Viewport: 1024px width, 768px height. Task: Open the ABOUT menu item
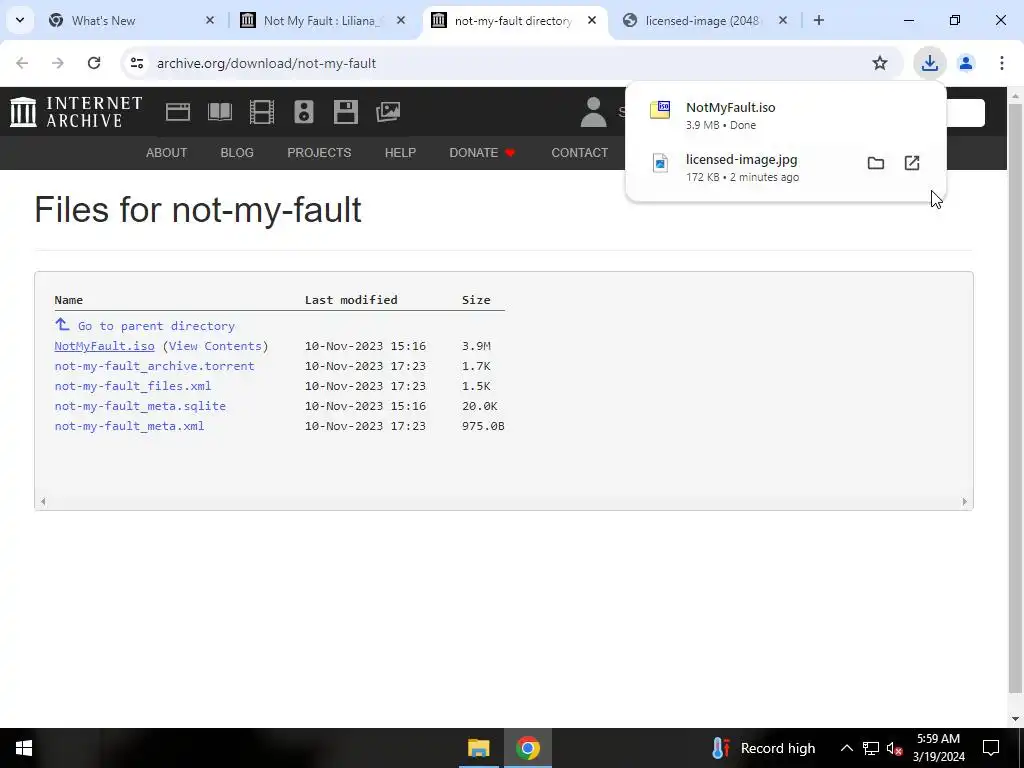[x=167, y=153]
